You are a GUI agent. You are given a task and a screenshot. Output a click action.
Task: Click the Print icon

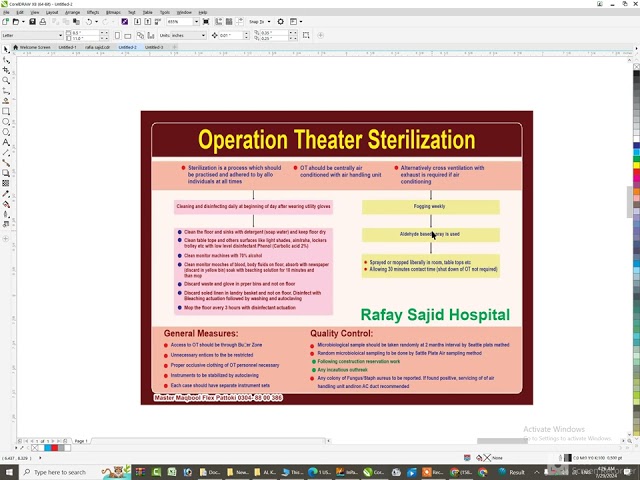click(42, 22)
